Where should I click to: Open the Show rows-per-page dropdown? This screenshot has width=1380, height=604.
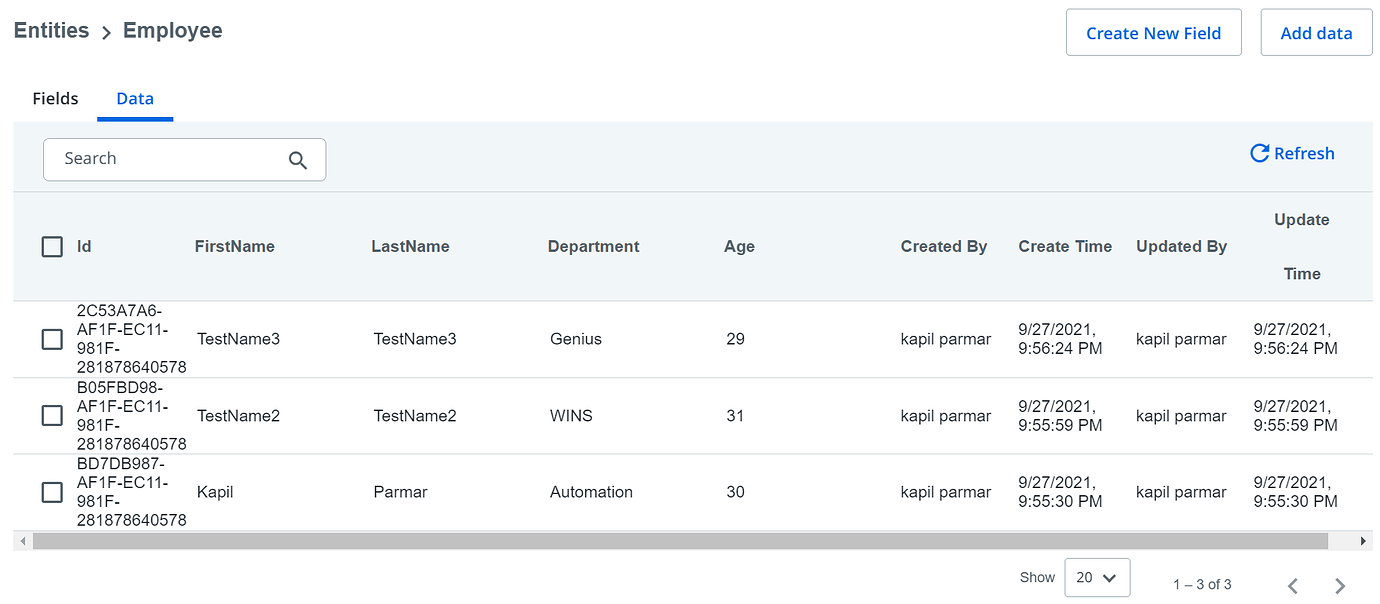(1097, 577)
